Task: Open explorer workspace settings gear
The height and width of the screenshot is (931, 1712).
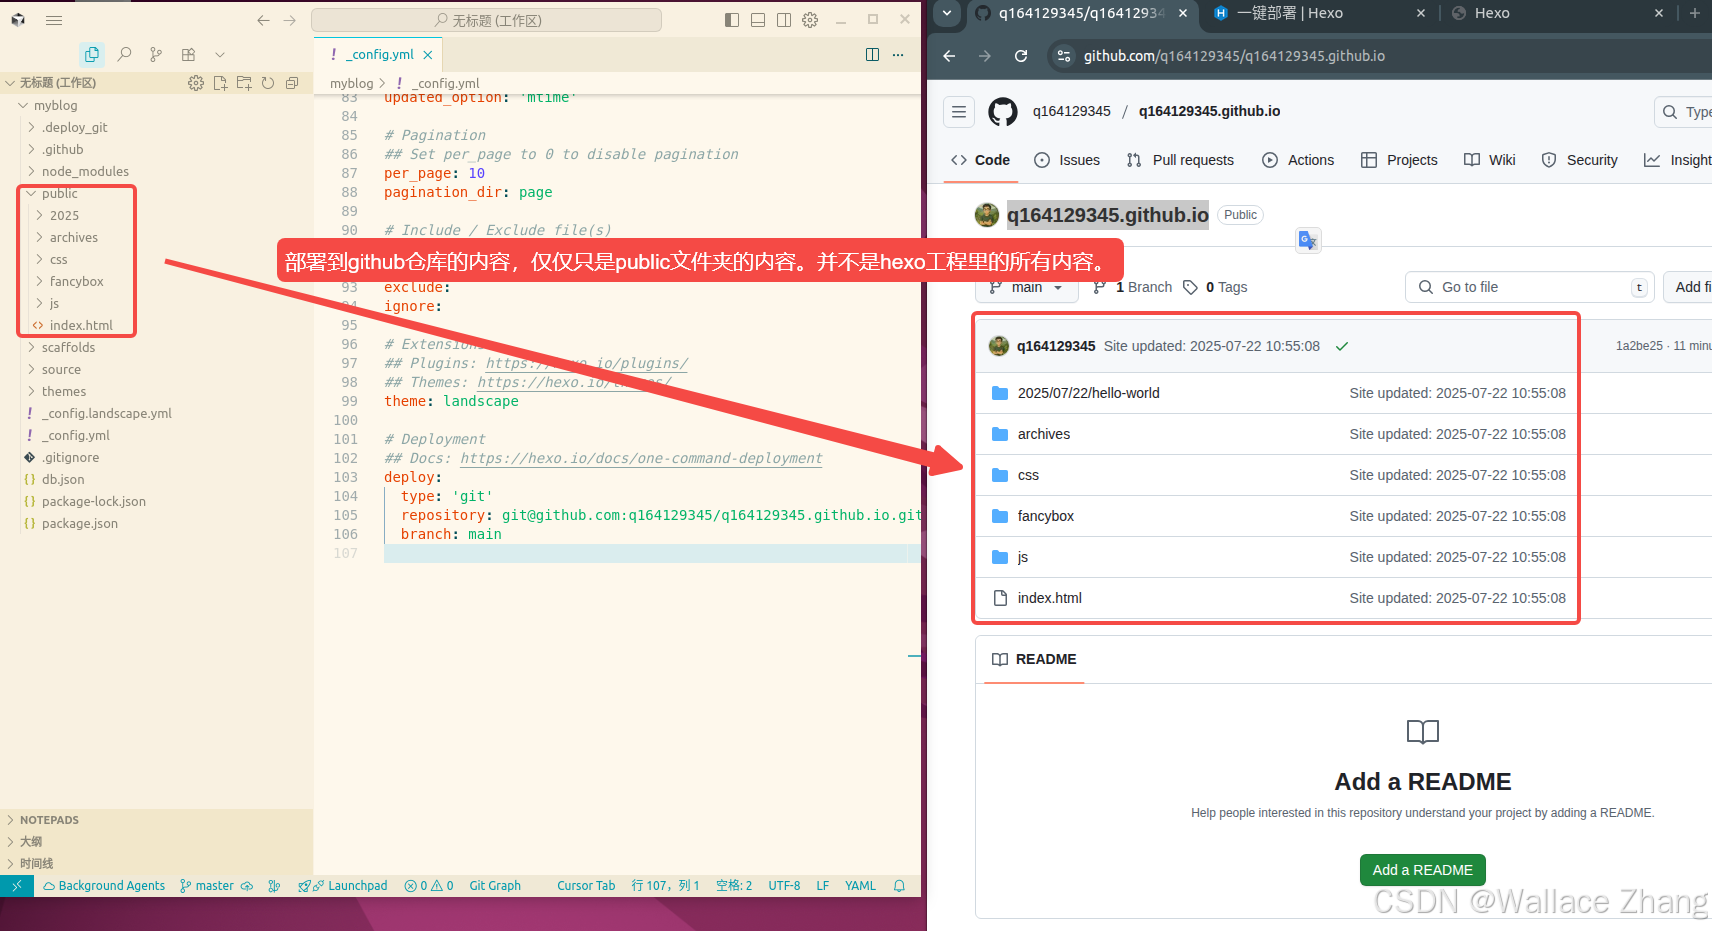Action: point(196,83)
